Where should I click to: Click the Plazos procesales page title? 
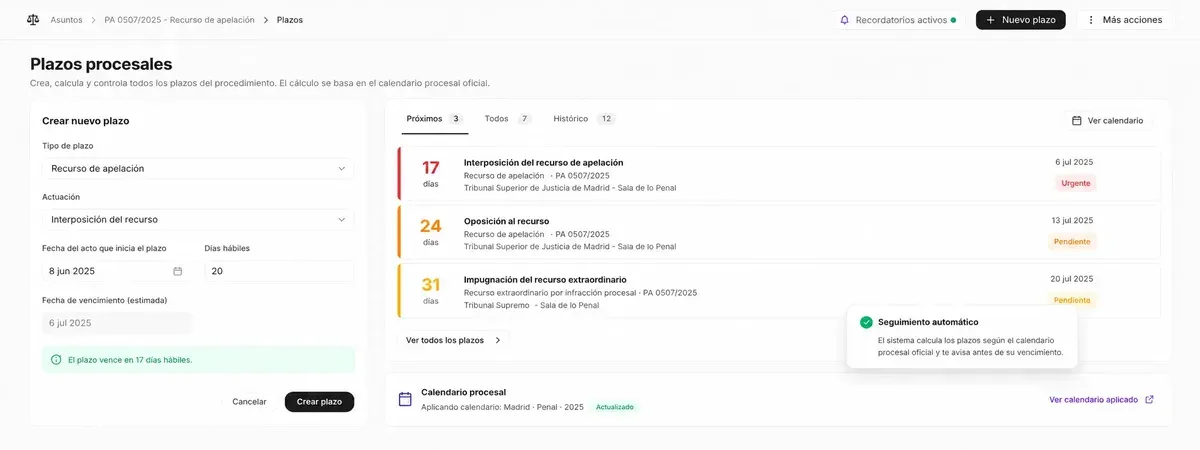click(x=101, y=64)
